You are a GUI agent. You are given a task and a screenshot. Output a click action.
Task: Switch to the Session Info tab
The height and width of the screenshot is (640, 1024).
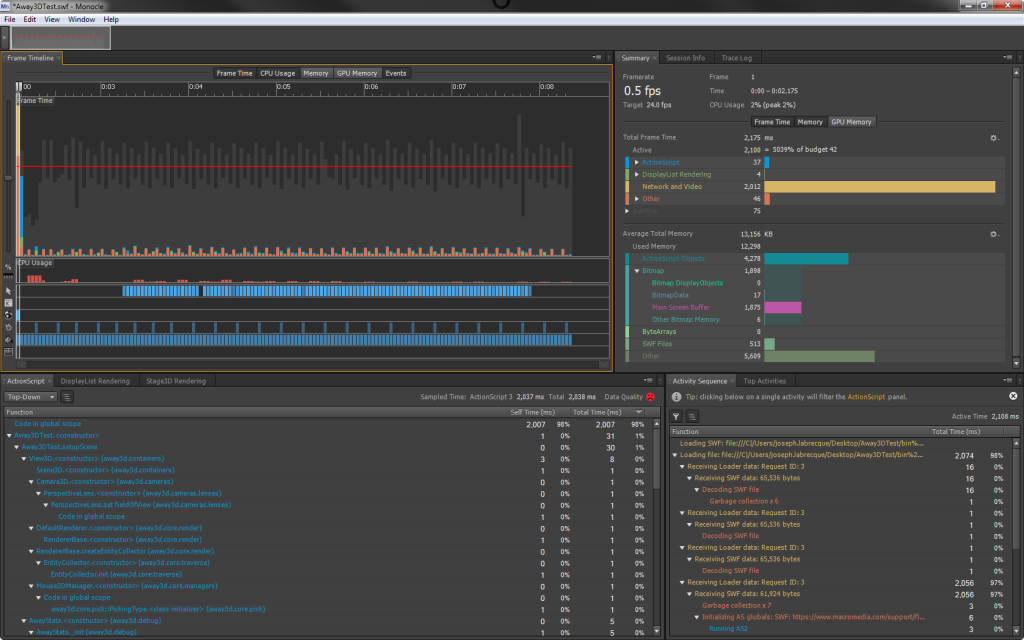pos(685,58)
